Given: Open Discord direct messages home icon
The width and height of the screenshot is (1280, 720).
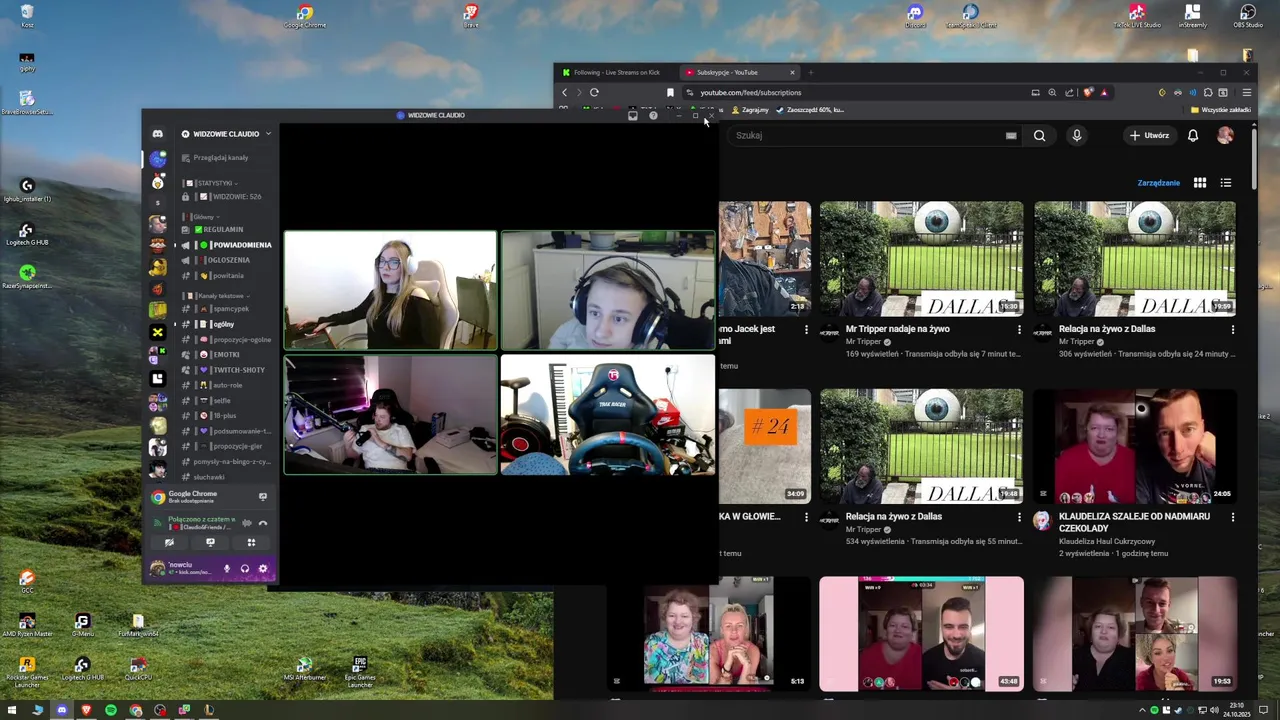Looking at the screenshot, I should 157,134.
